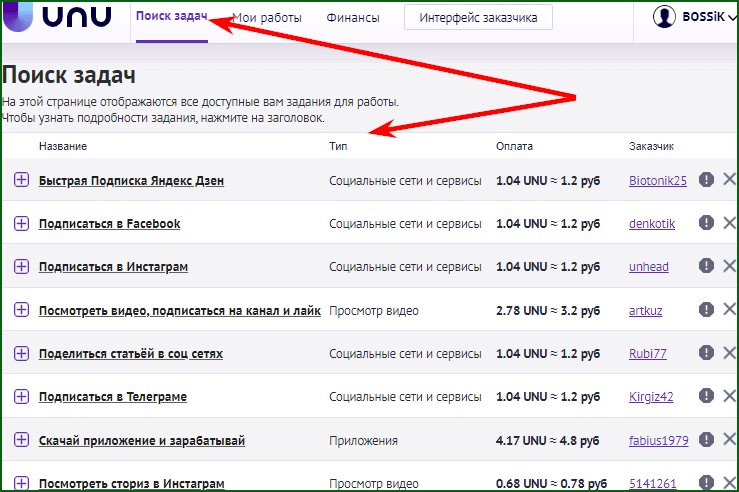Report the Подписаться в Телеграме task

click(706, 396)
